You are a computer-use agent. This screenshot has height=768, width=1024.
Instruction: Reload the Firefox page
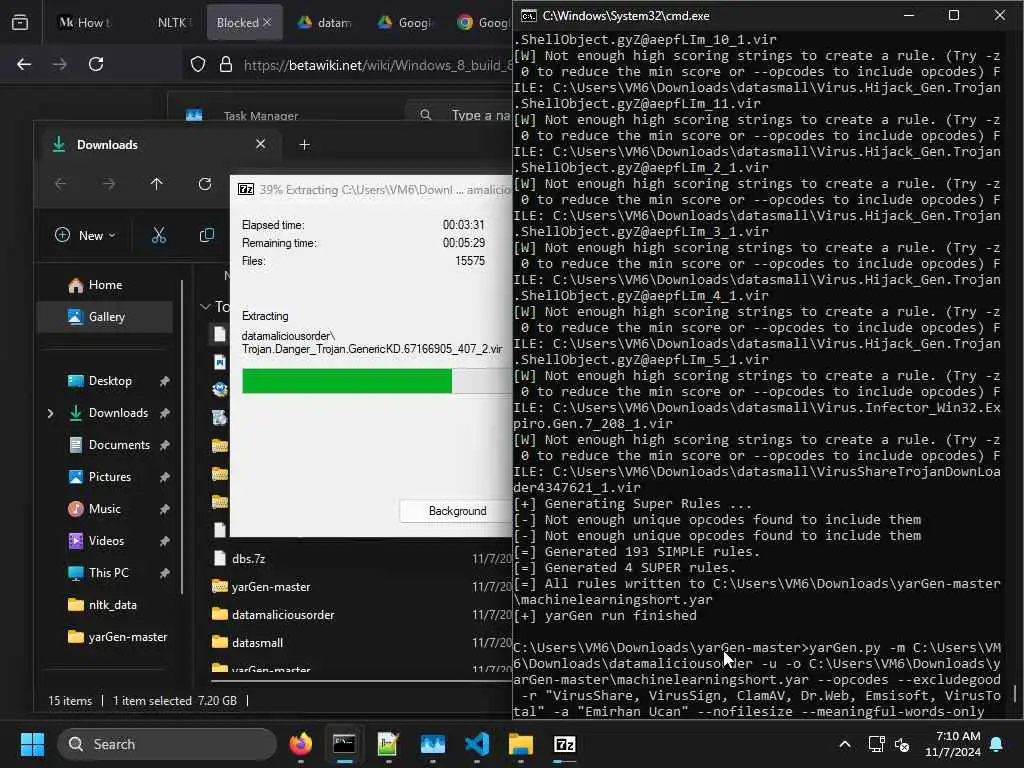96,64
